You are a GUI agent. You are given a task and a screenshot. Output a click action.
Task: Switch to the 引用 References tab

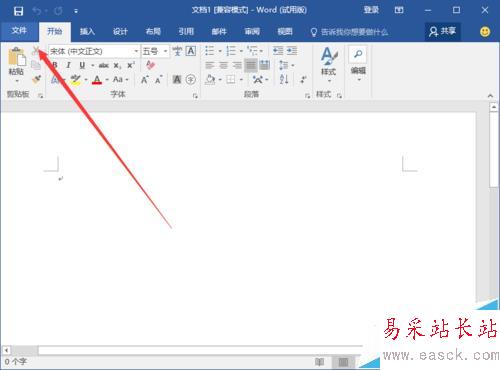pos(186,32)
